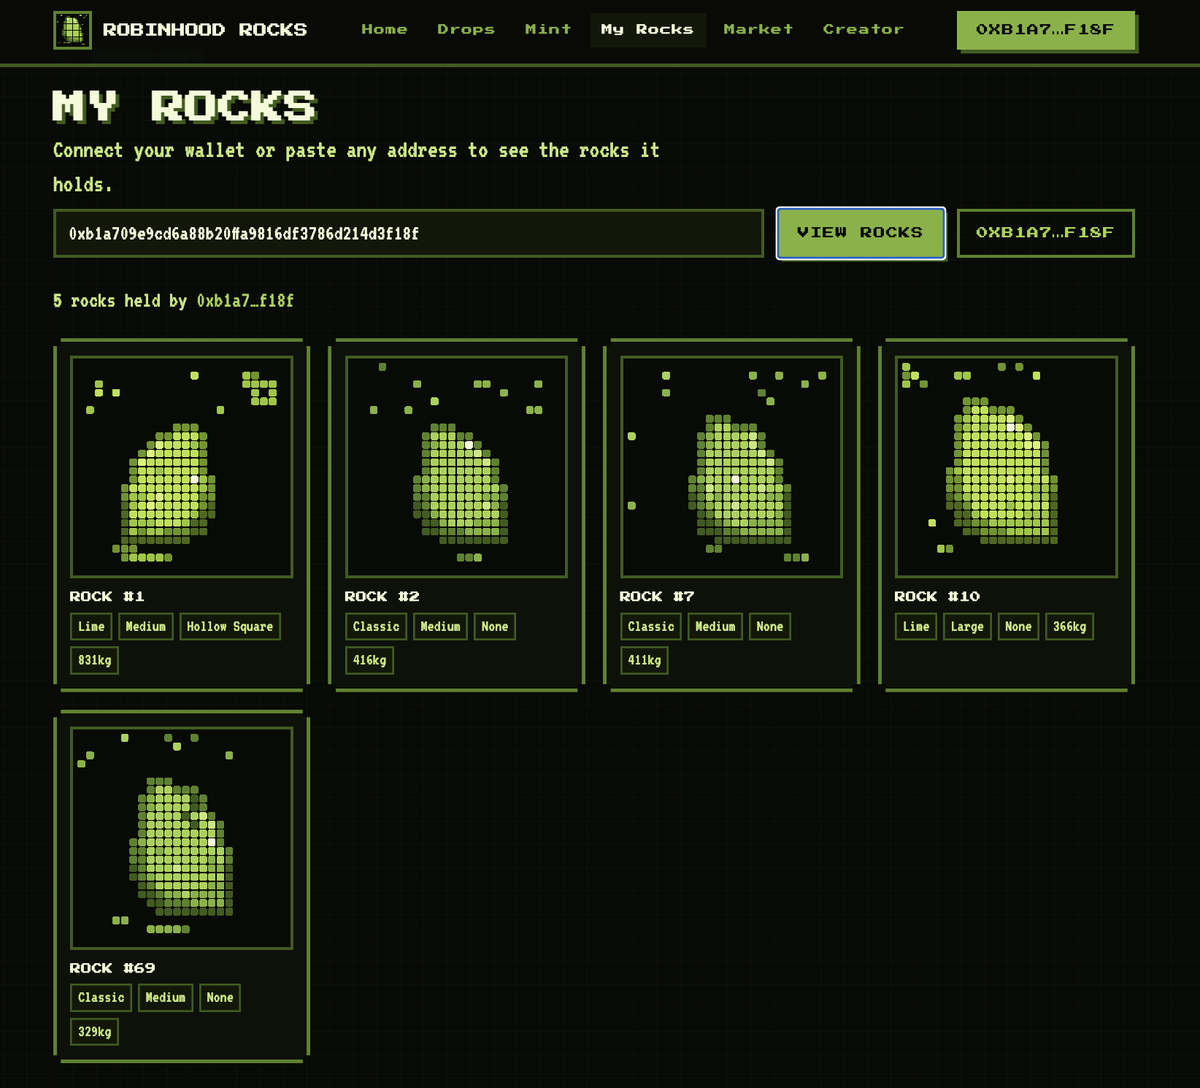Image resolution: width=1200 pixels, height=1088 pixels.
Task: Click the 0xb1a7…f18f holder address text
Action: click(x=245, y=301)
